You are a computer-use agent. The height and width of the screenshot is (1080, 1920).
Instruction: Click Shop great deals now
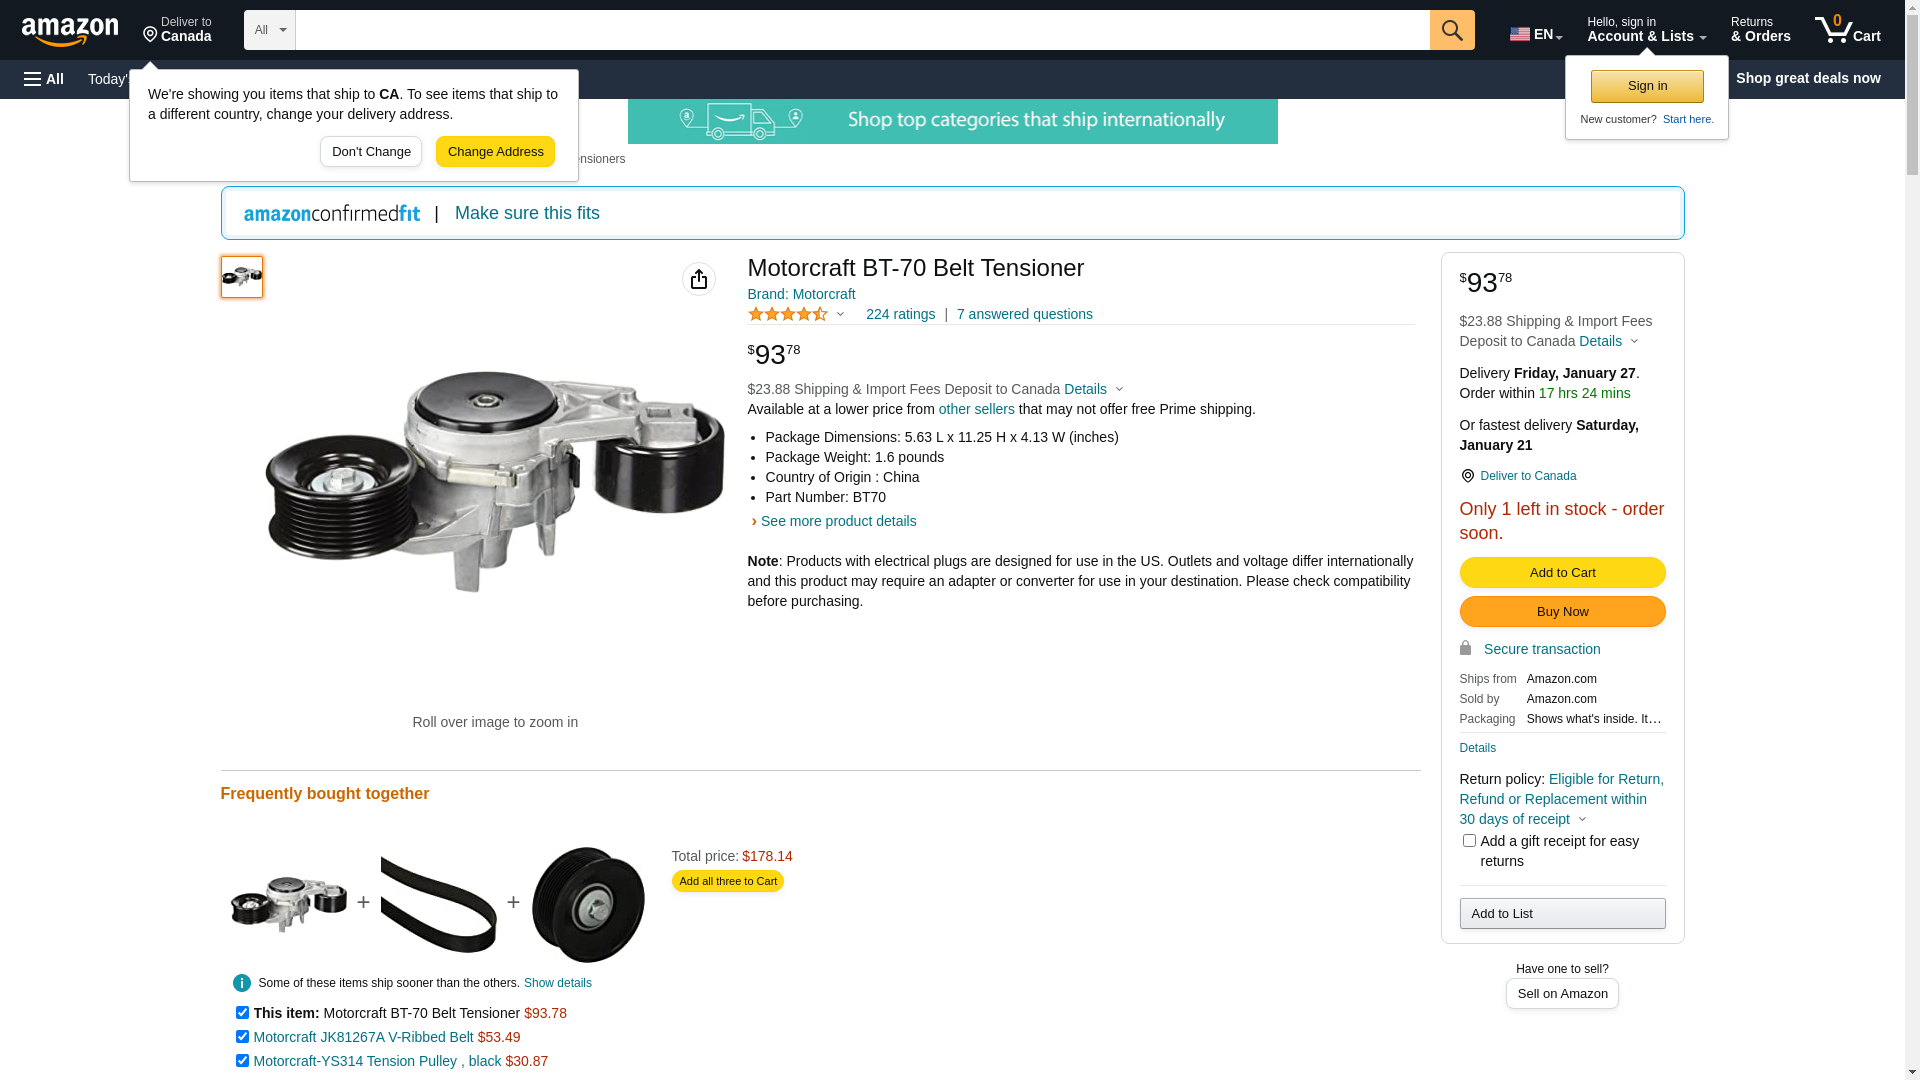(x=1807, y=78)
